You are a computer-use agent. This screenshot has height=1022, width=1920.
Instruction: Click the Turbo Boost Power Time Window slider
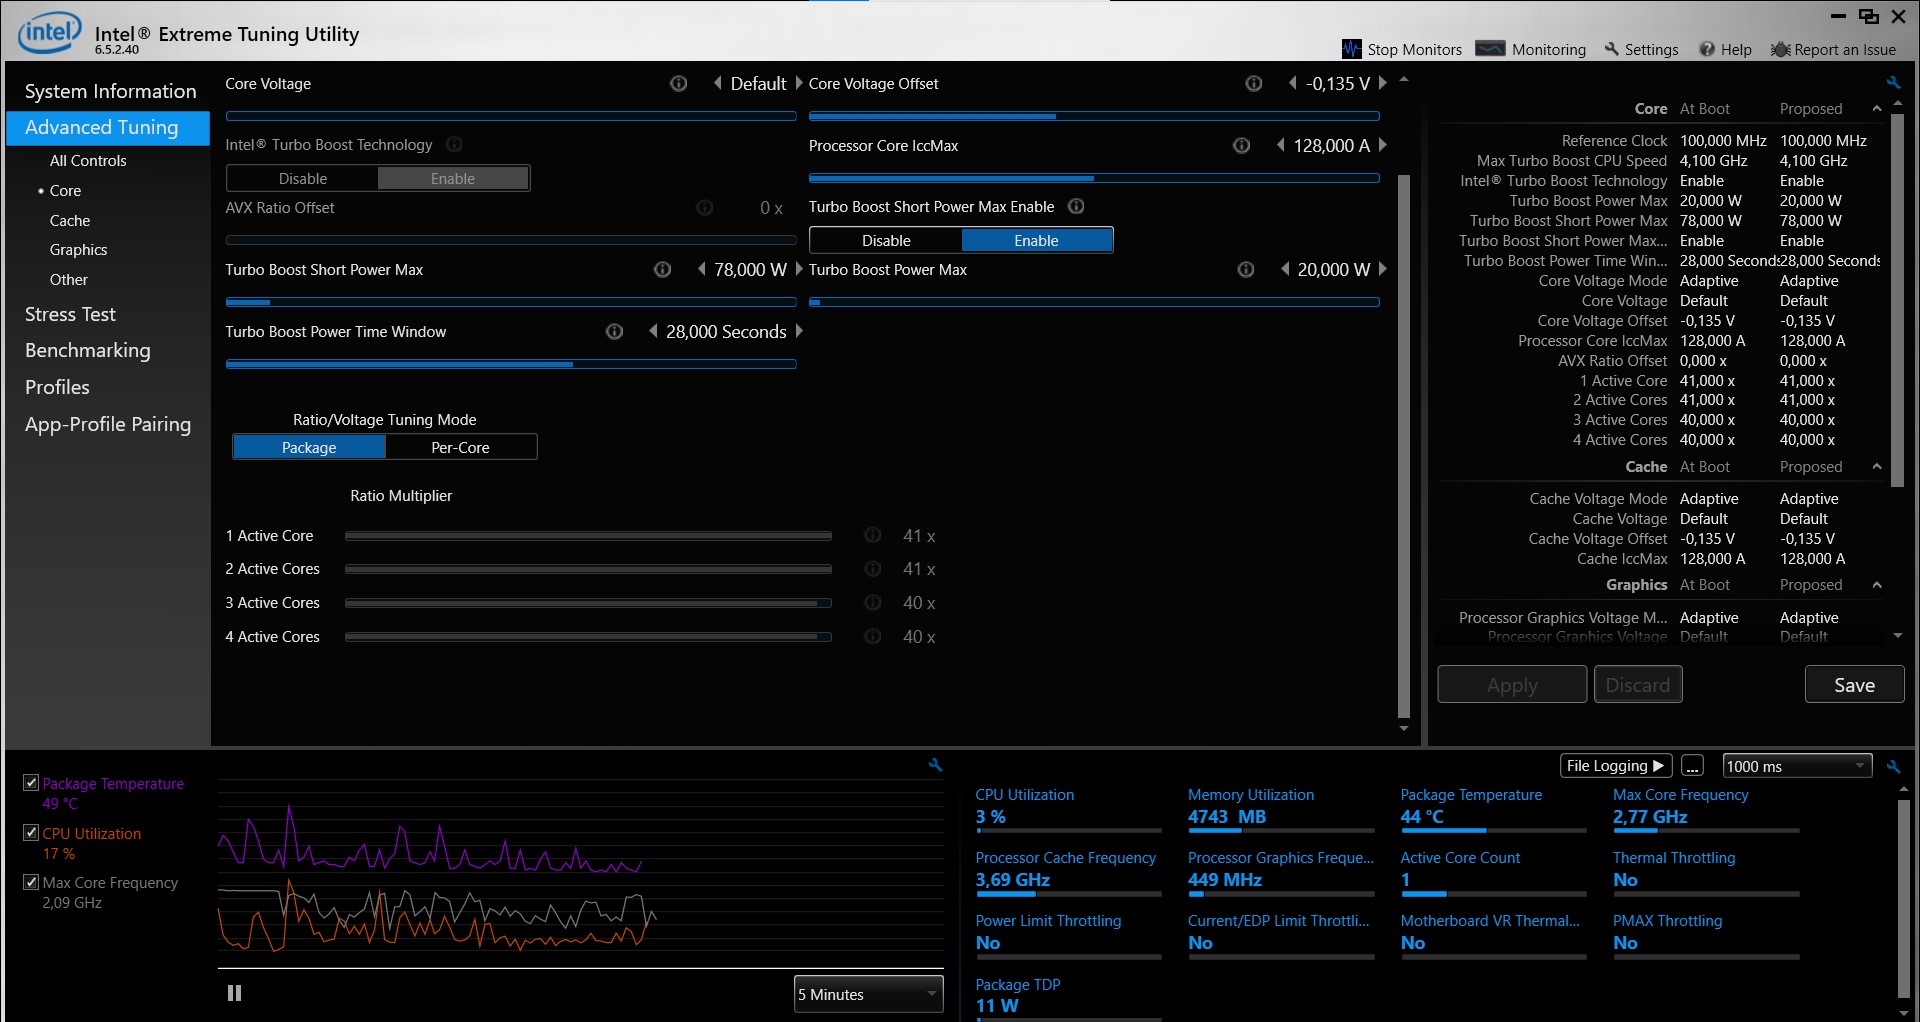tap(511, 365)
